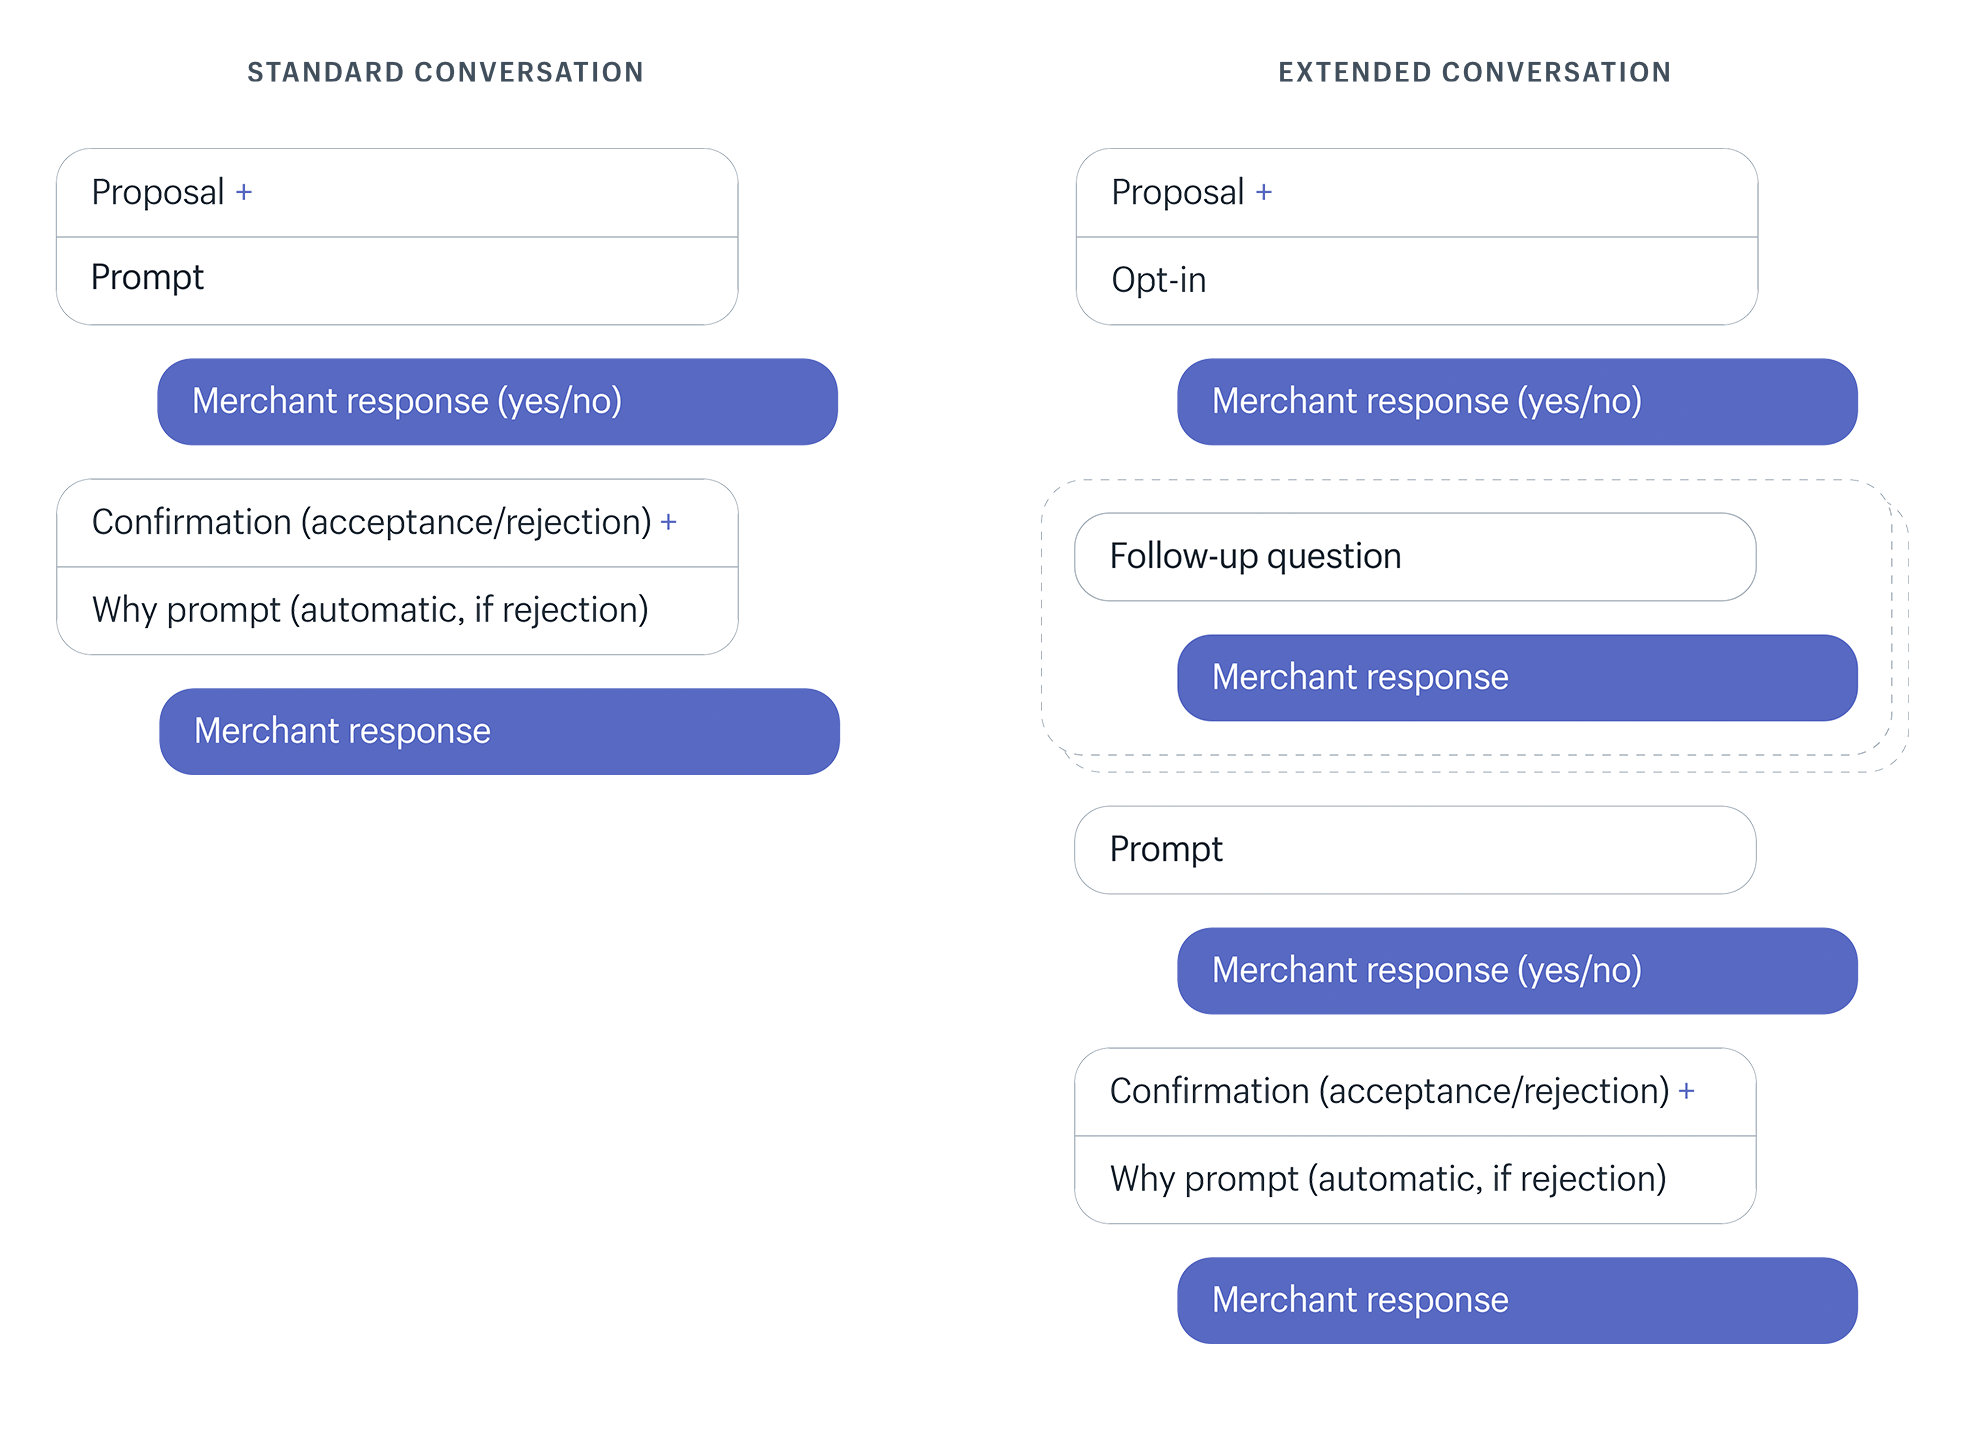Select the Extended Conversation heading

1475,72
